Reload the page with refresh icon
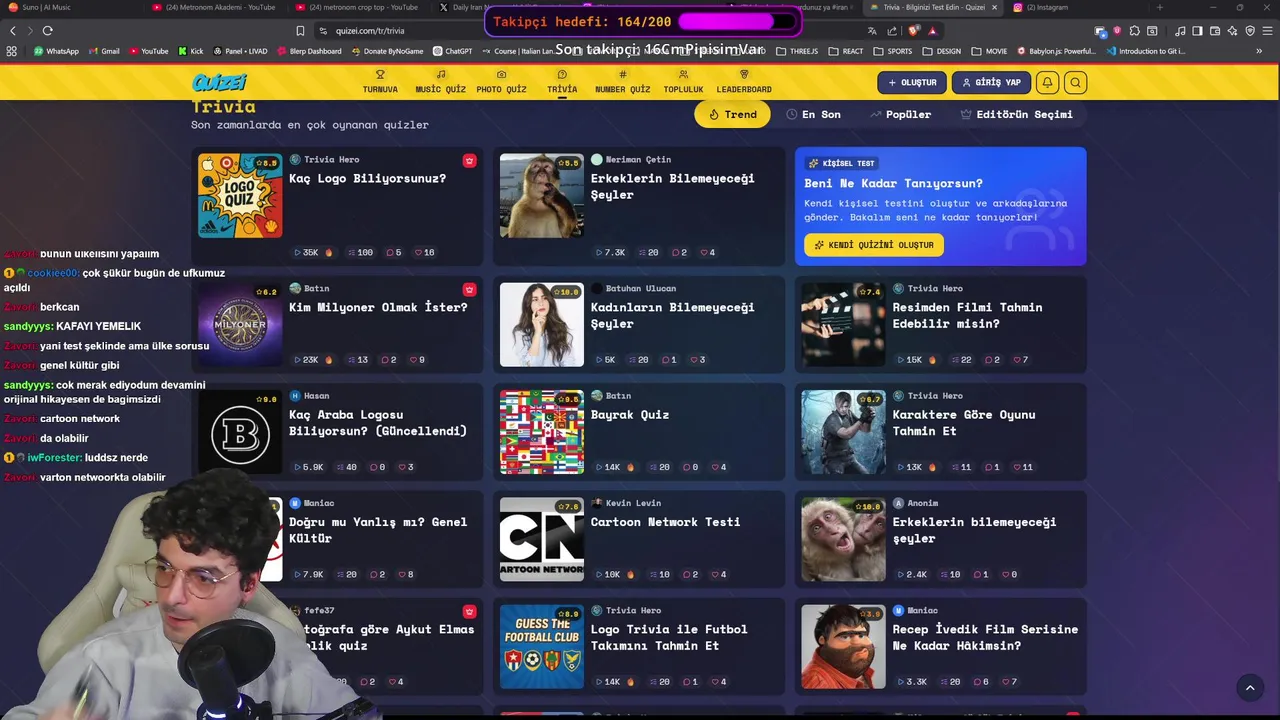The height and width of the screenshot is (720, 1280). 48,31
